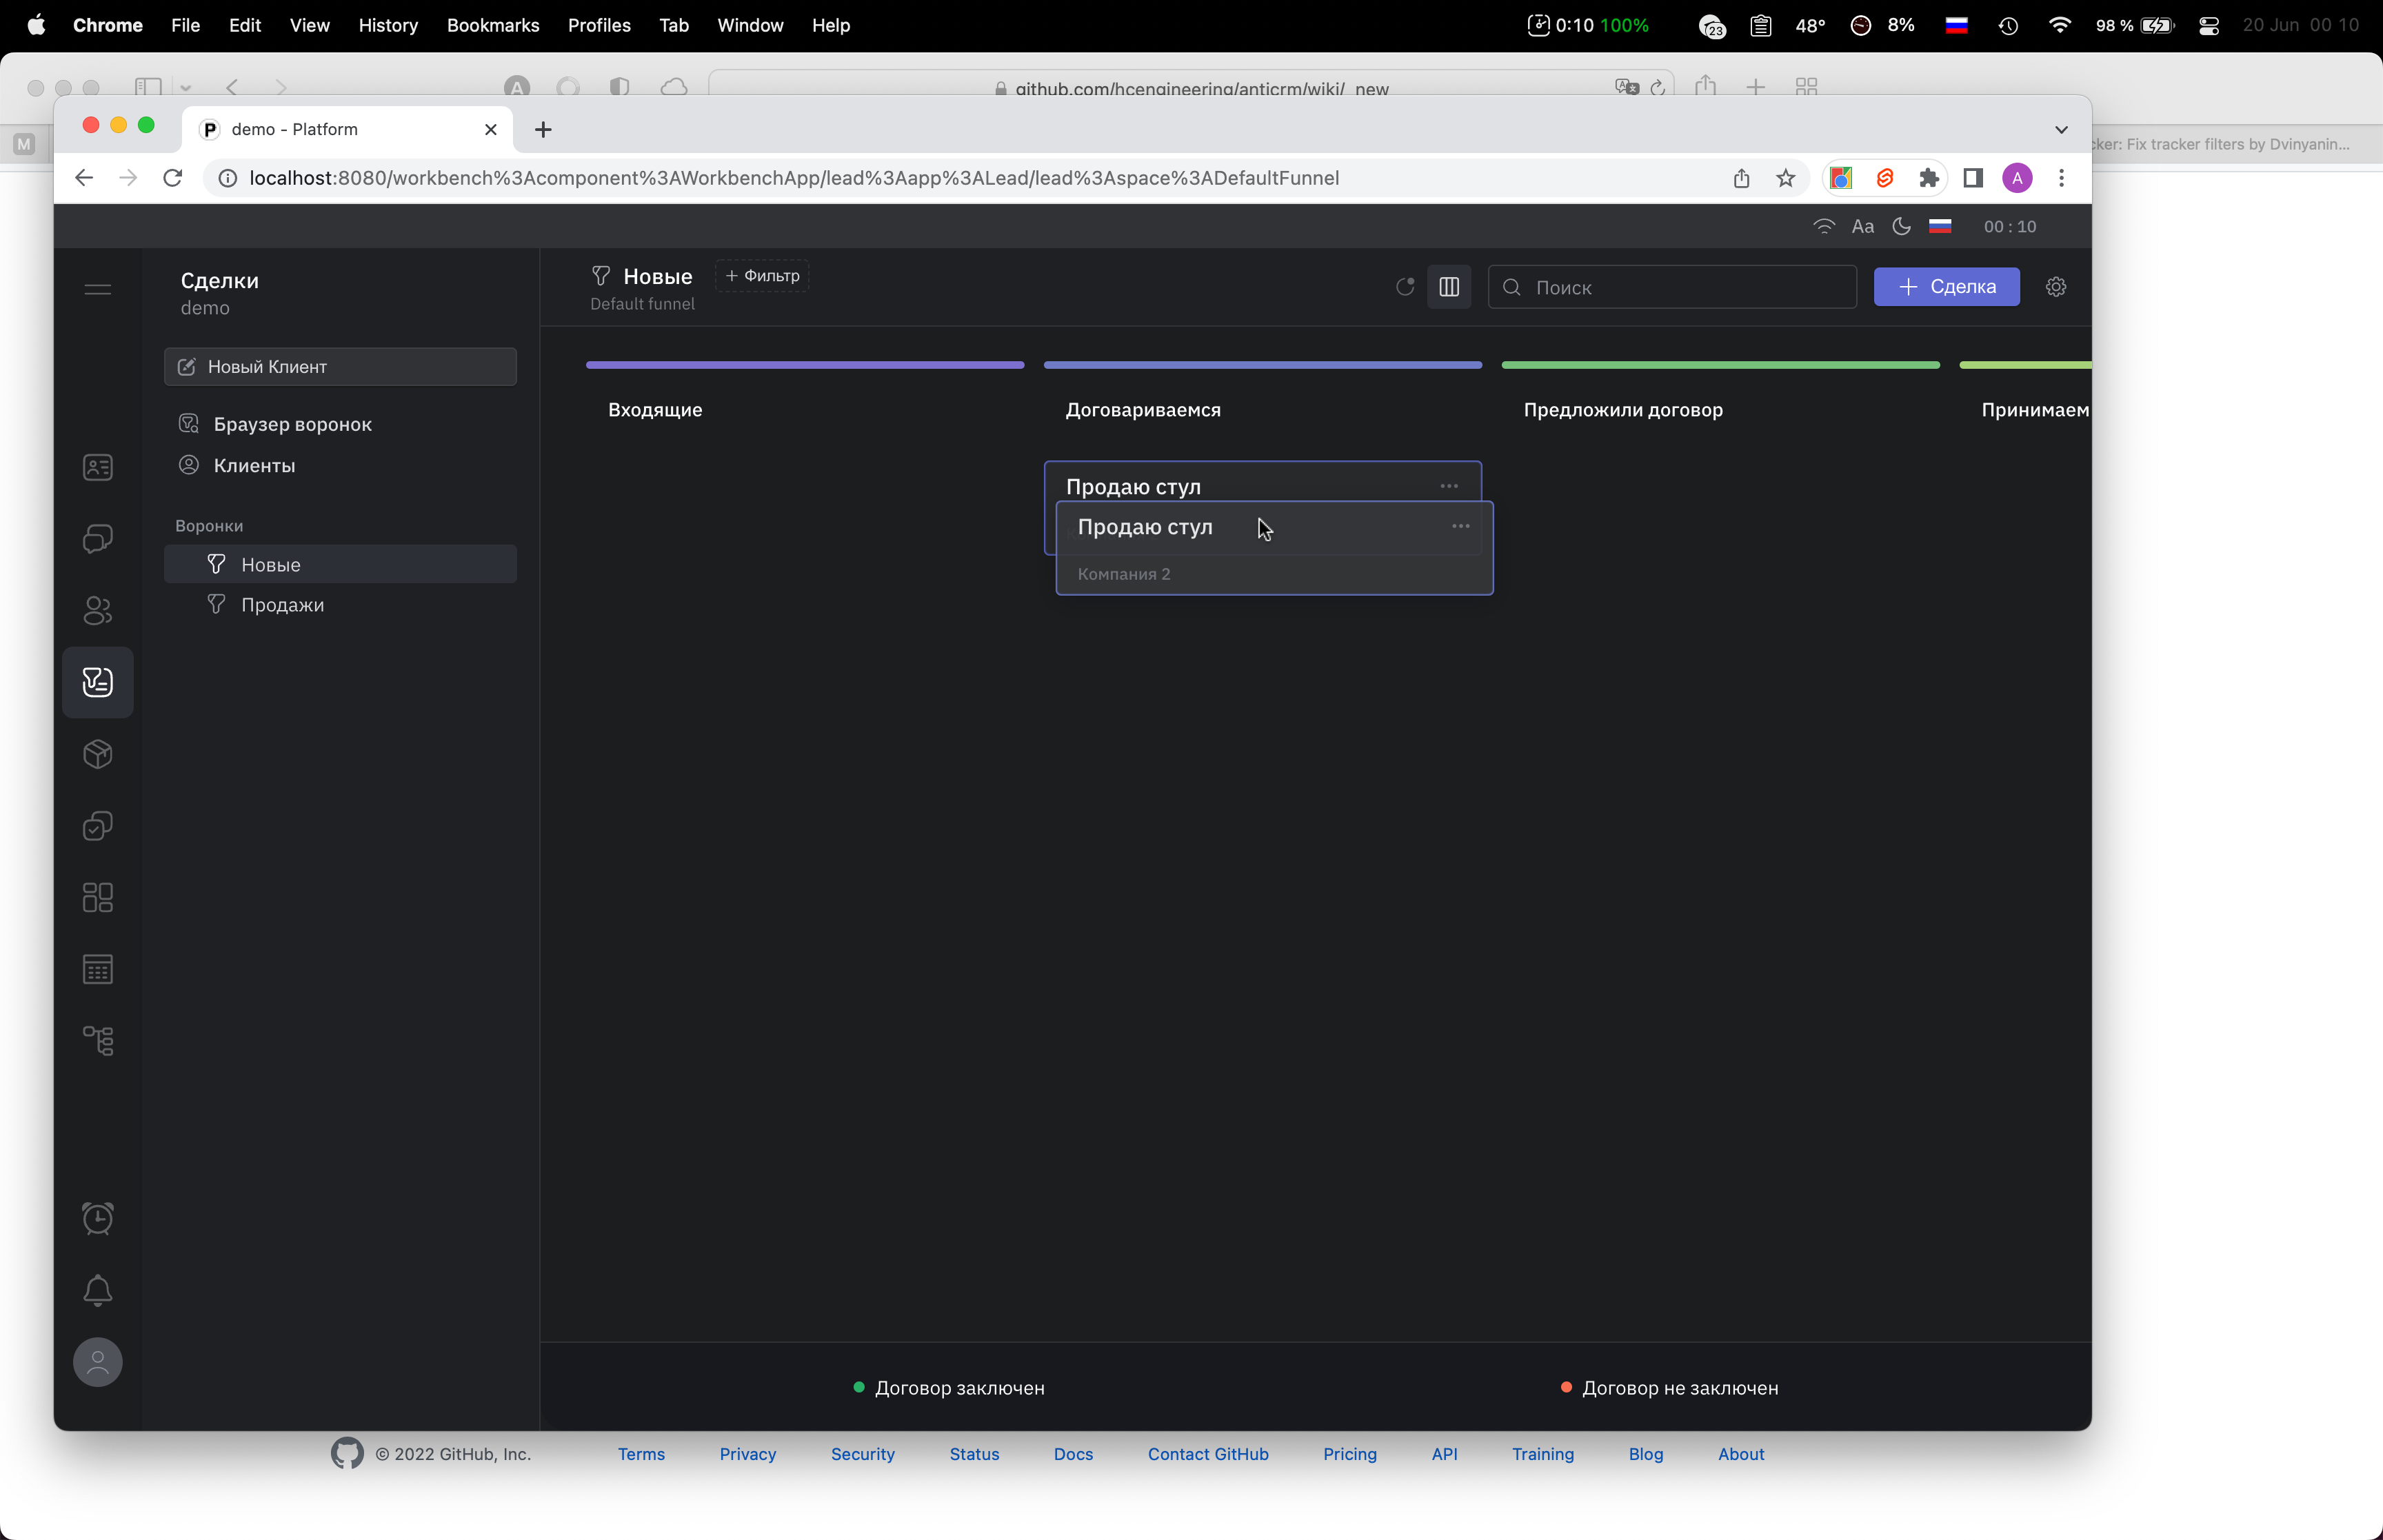
Task: Click the macOS wifi menu bar icon
Action: pos(2060,25)
